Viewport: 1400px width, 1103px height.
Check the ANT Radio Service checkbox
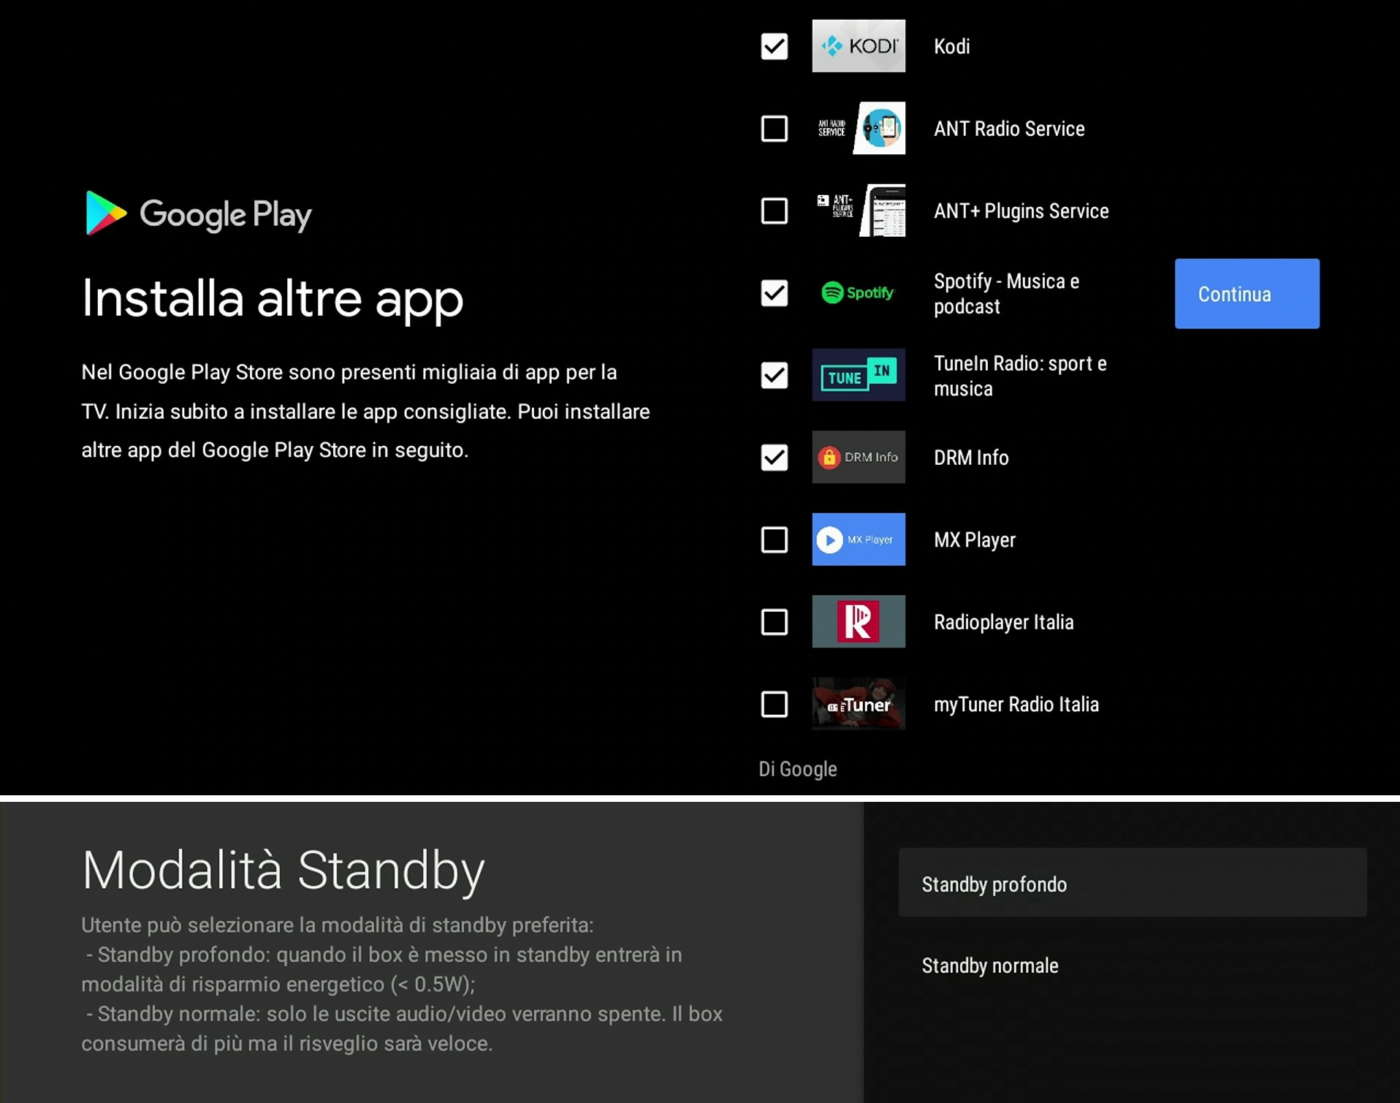(774, 128)
